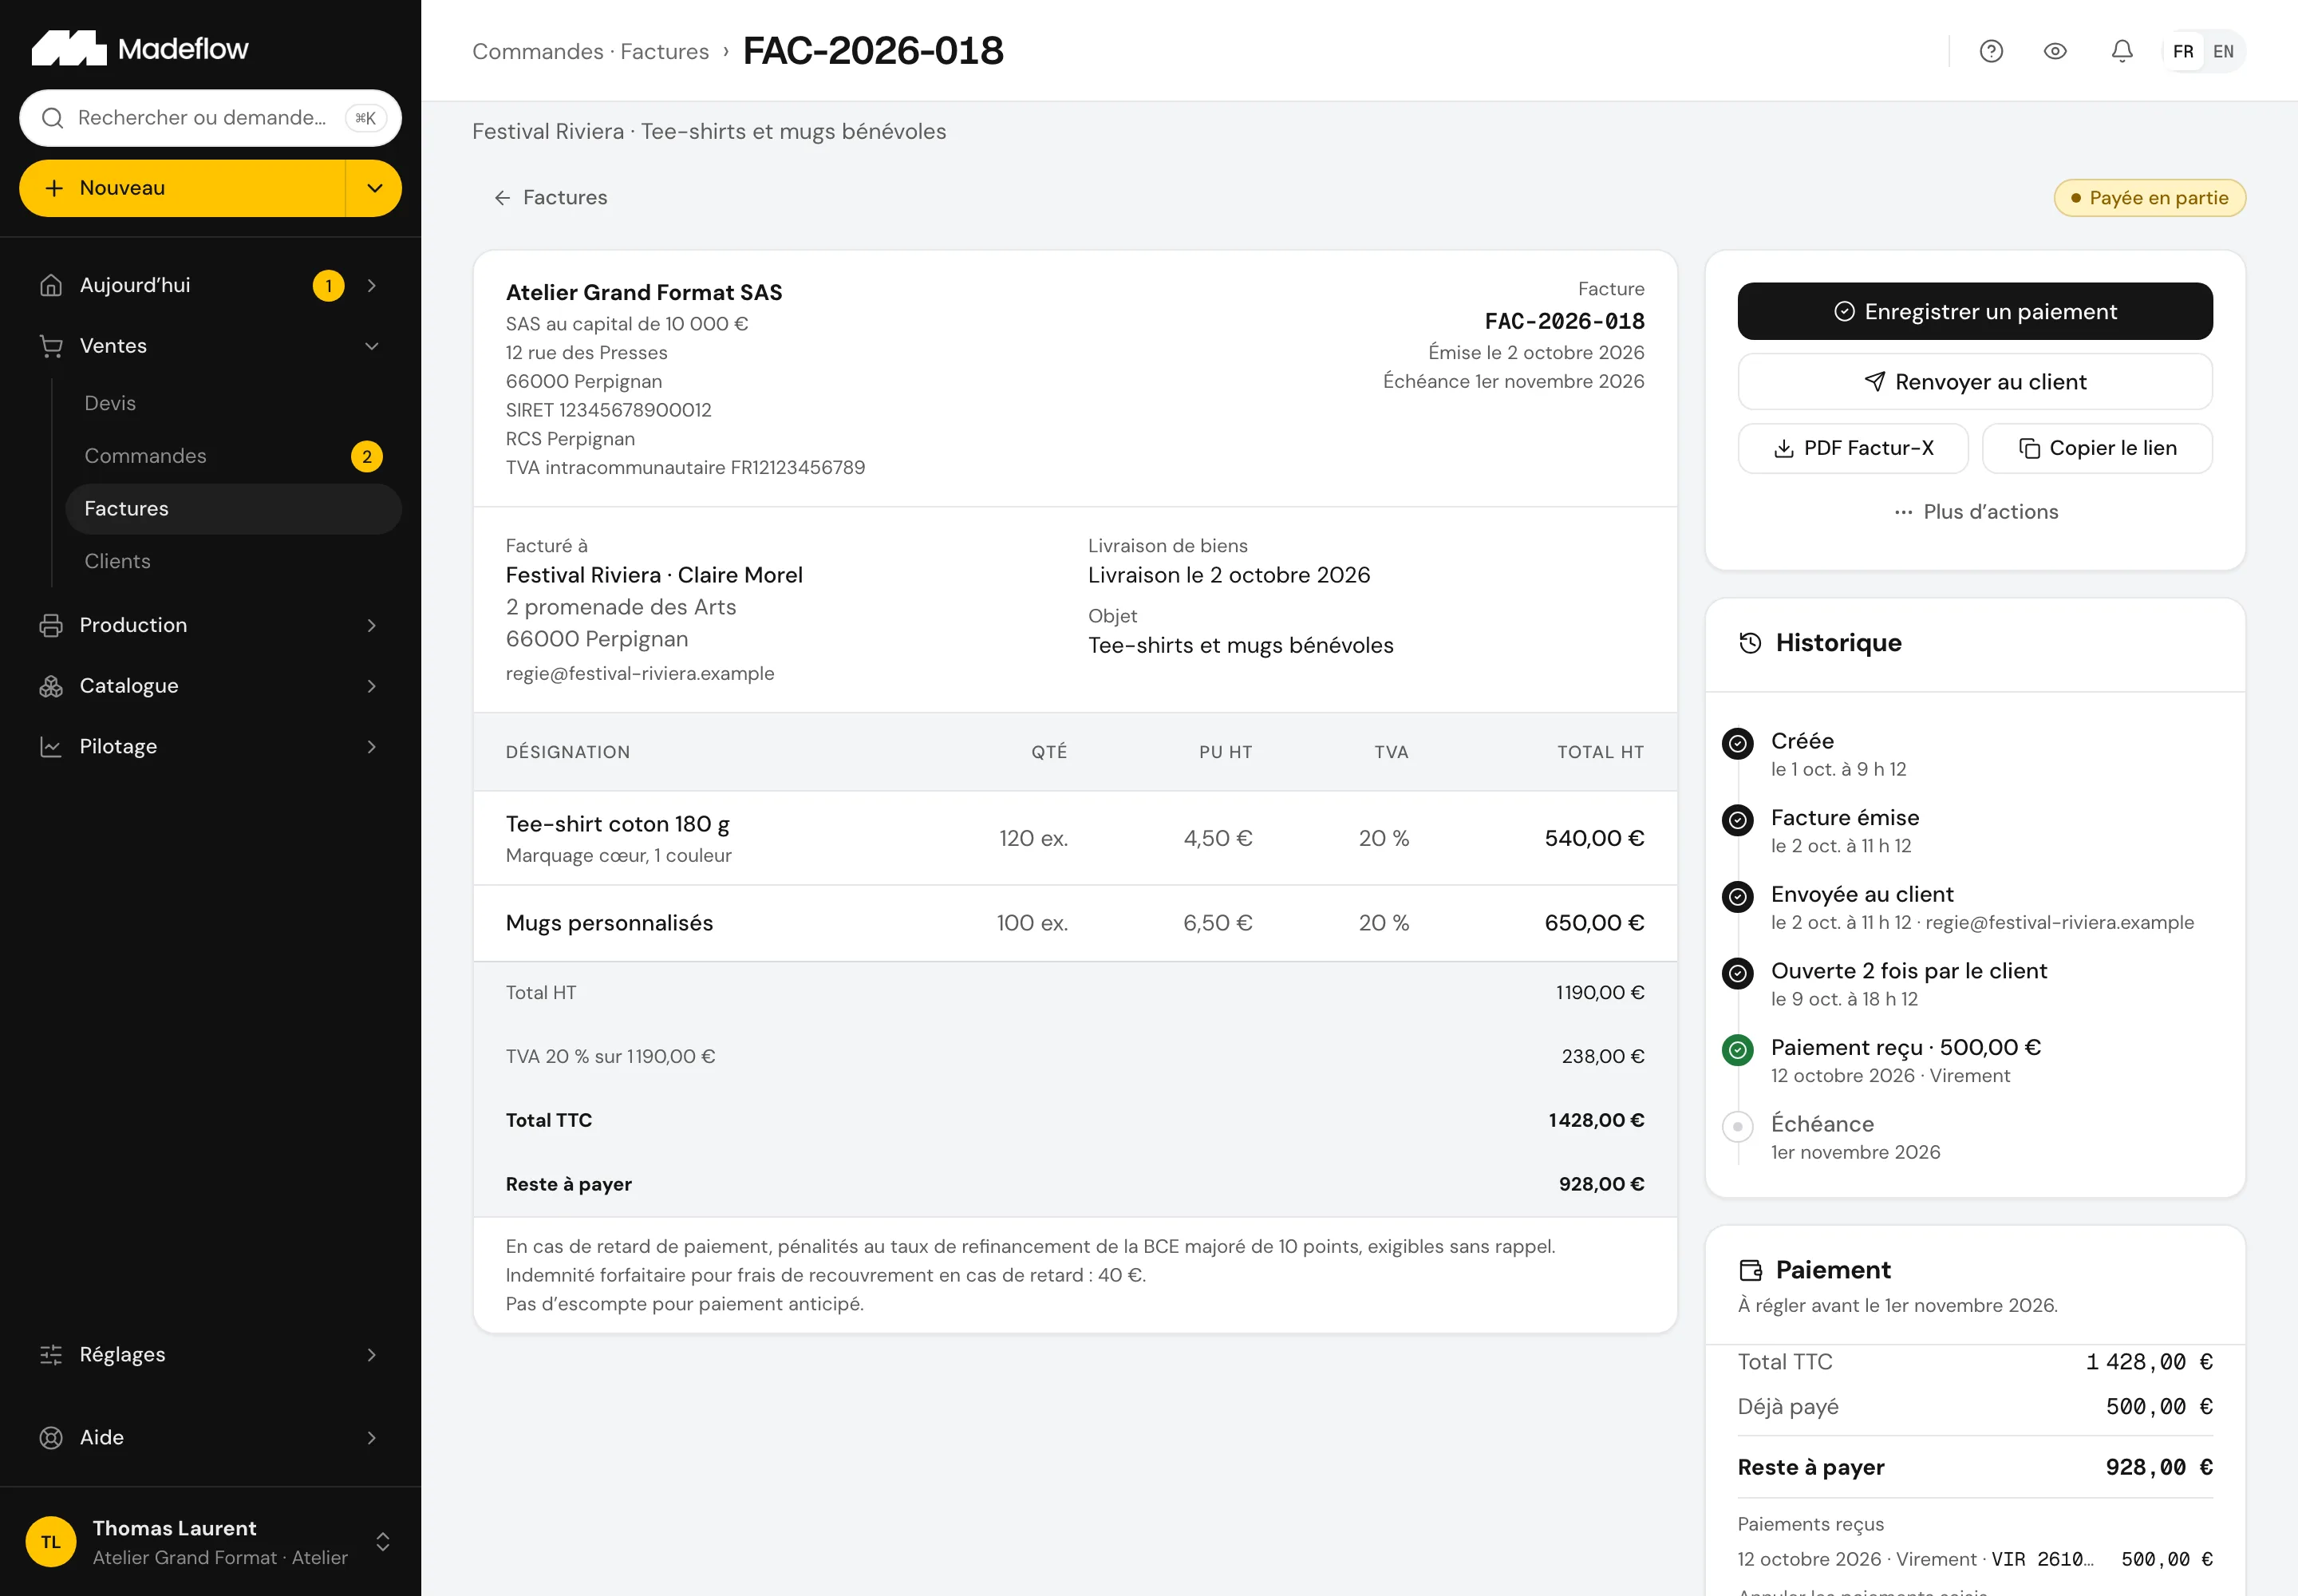
Task: Click the Aide lifebuoy icon
Action: pos(51,1438)
